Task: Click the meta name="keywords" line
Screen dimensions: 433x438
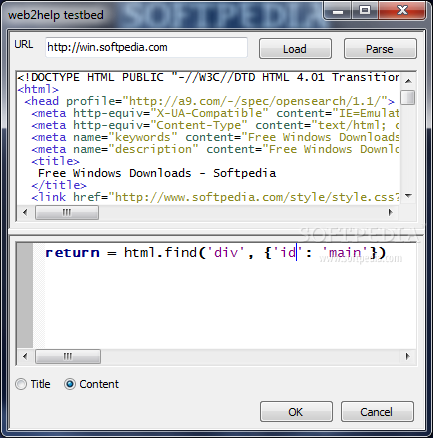Action: pos(215,137)
